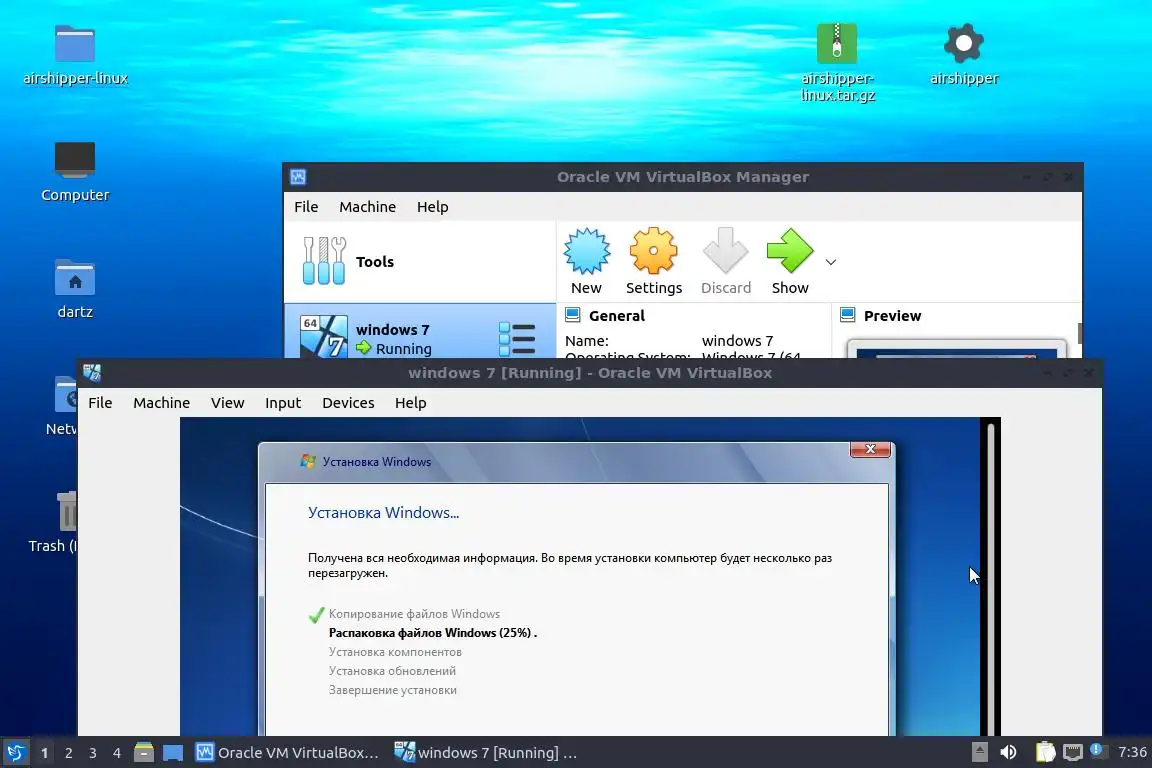Click the Установка Windows dialog title icon
Screen dimensions: 1152x768
(308, 462)
